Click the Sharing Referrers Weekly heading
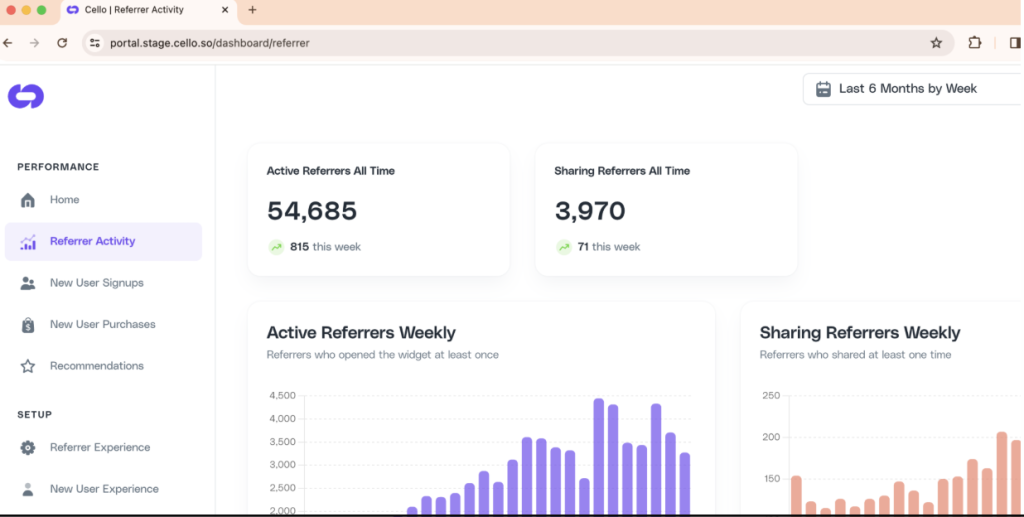Screen dimensions: 1024x517 (860, 333)
